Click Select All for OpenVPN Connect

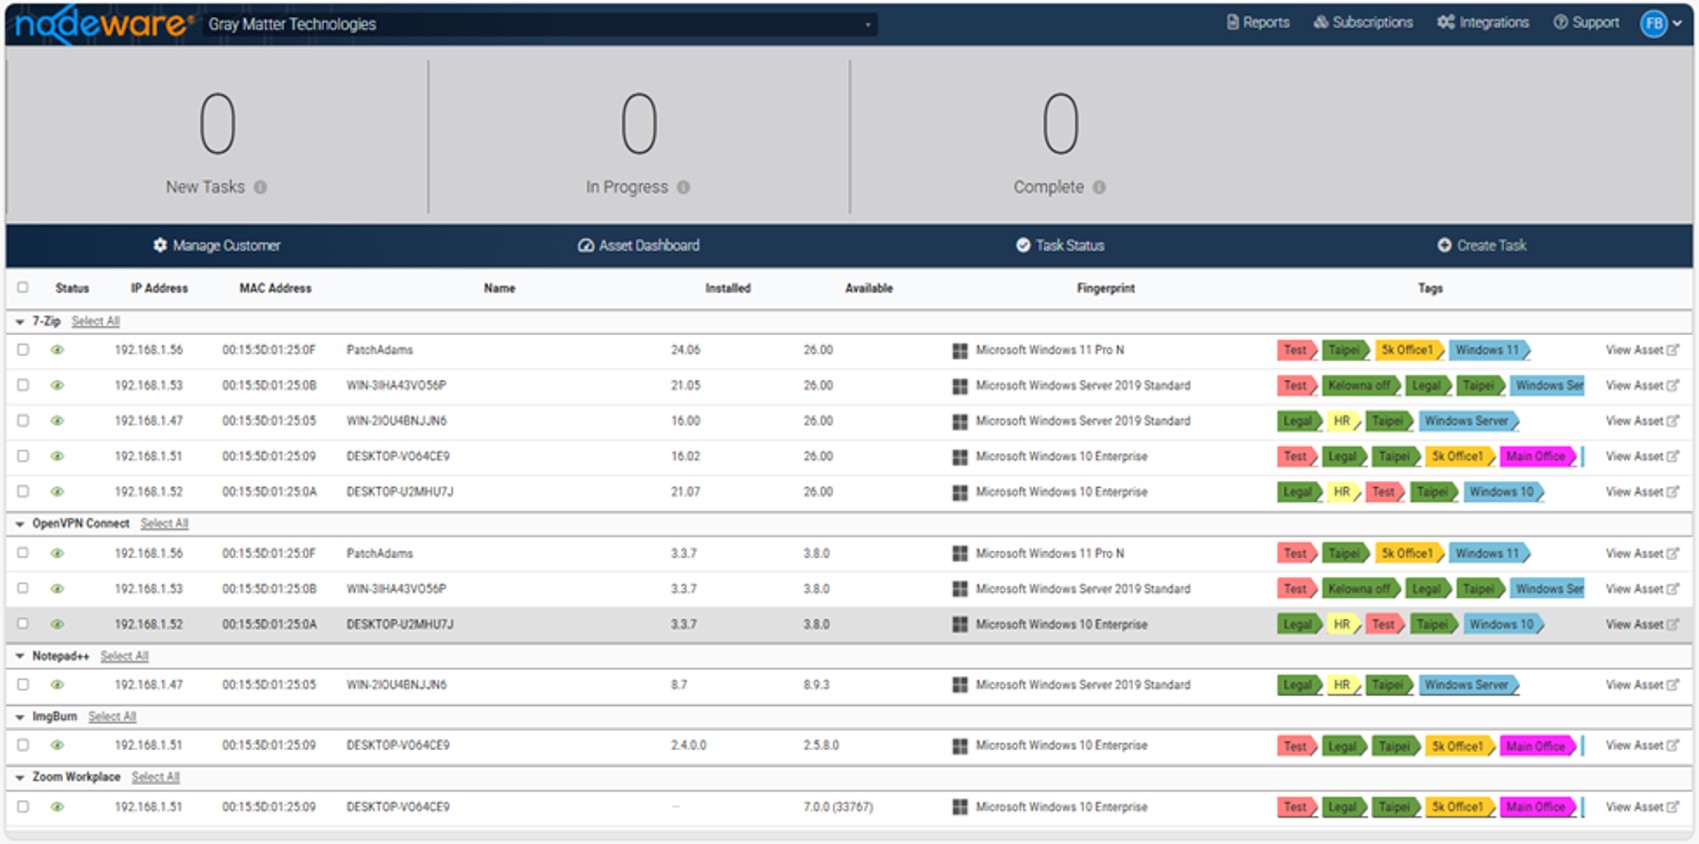[164, 524]
